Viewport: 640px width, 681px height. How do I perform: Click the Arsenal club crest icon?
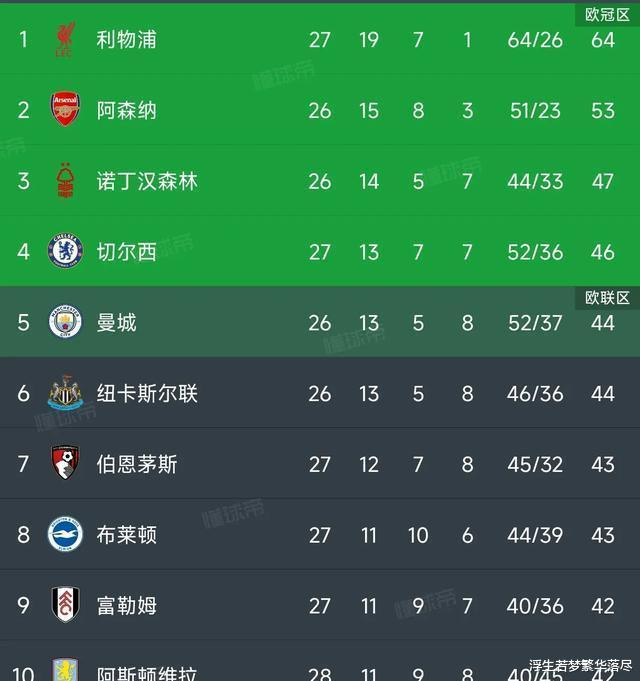(x=66, y=110)
